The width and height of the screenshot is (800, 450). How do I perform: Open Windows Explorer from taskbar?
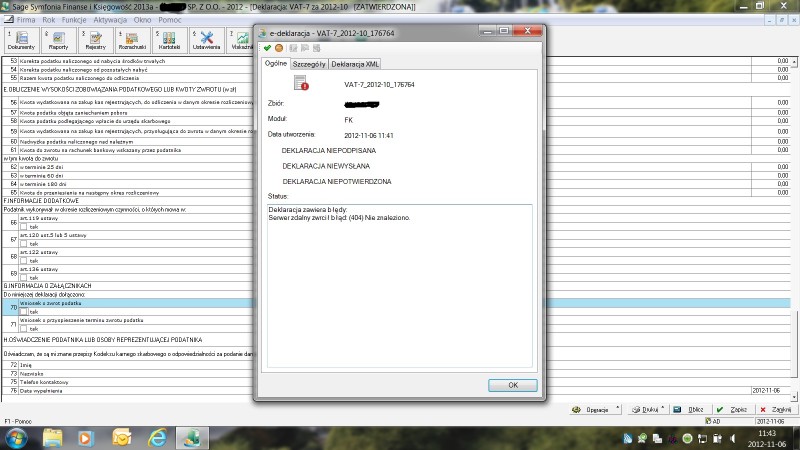click(x=52, y=438)
